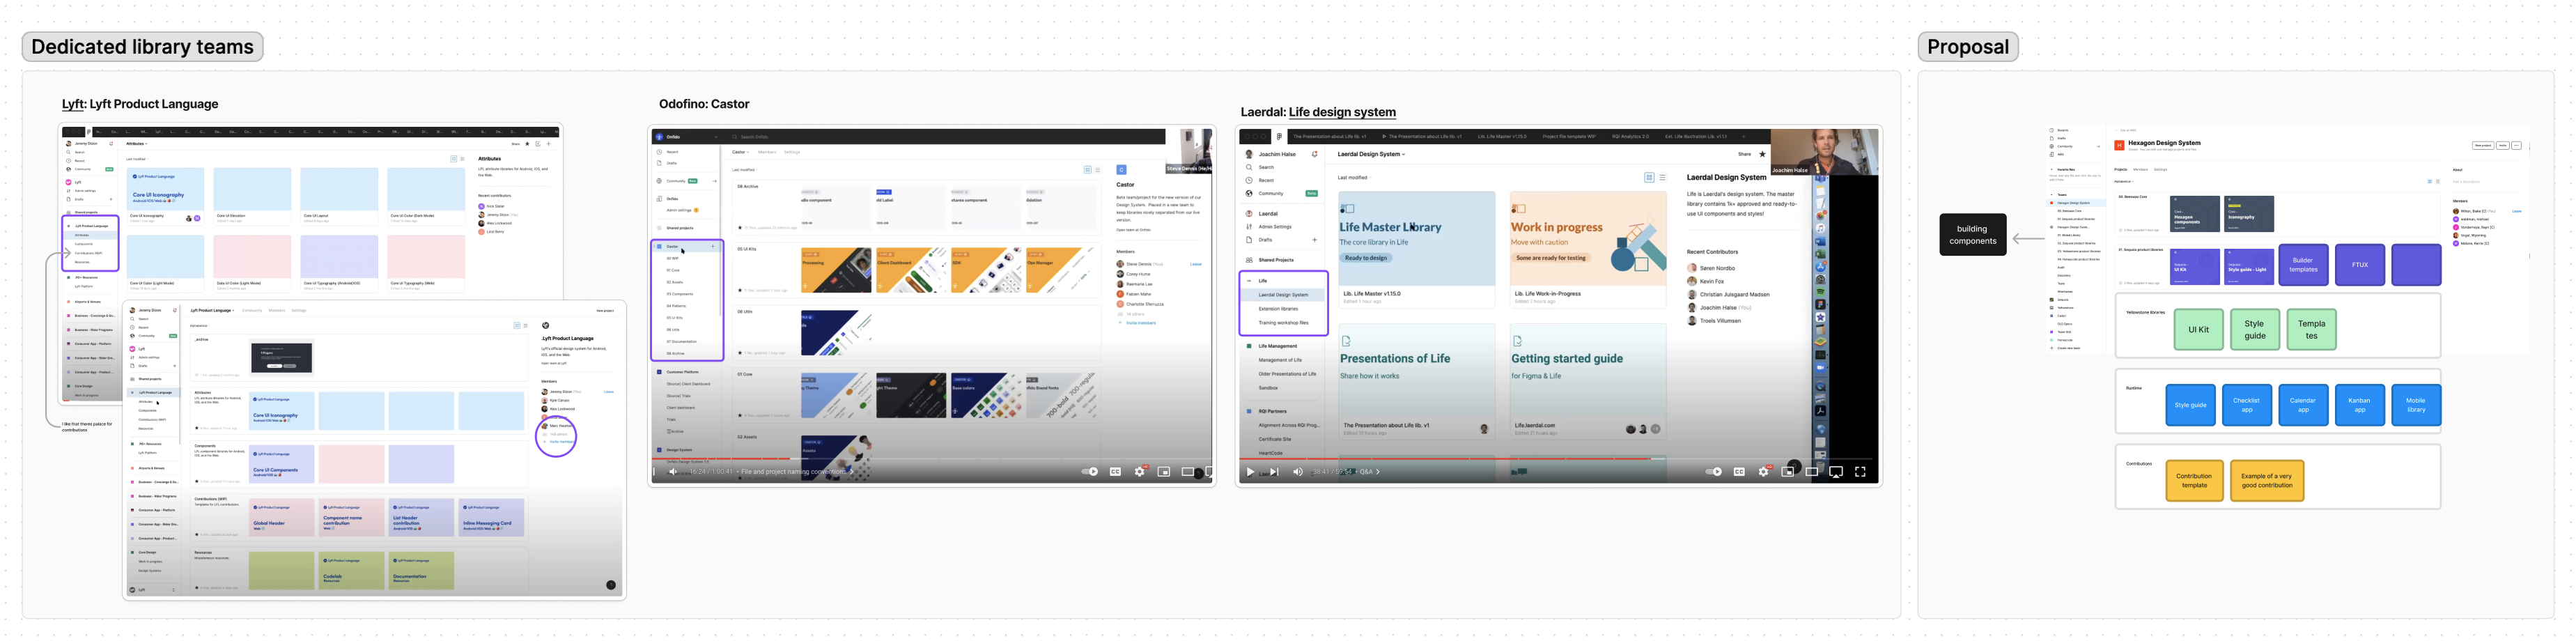This screenshot has height=641, width=2576.
Task: Click Invite button in Hexagon Design System
Action: [2503, 145]
